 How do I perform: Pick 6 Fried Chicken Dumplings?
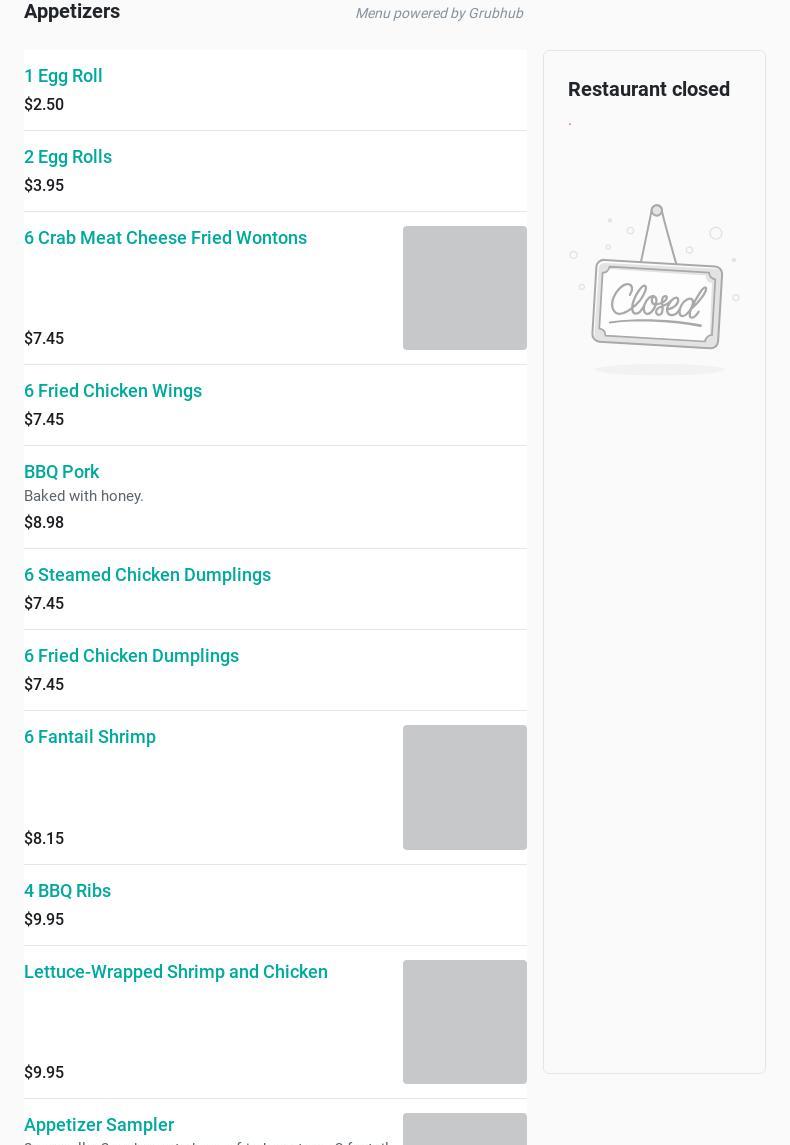[131, 656]
